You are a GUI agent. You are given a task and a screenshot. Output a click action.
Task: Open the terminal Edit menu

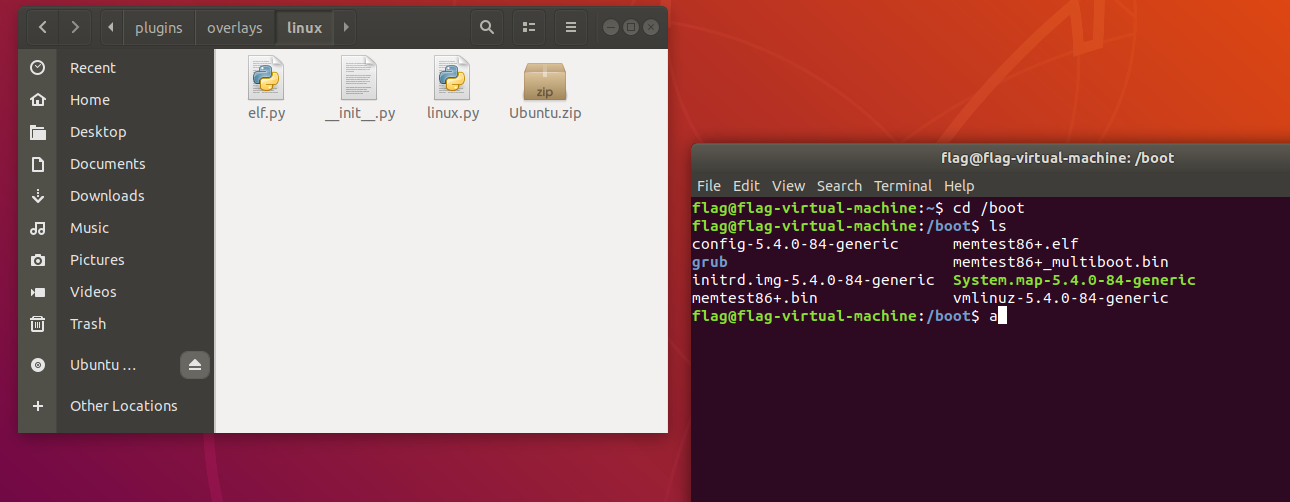(746, 186)
